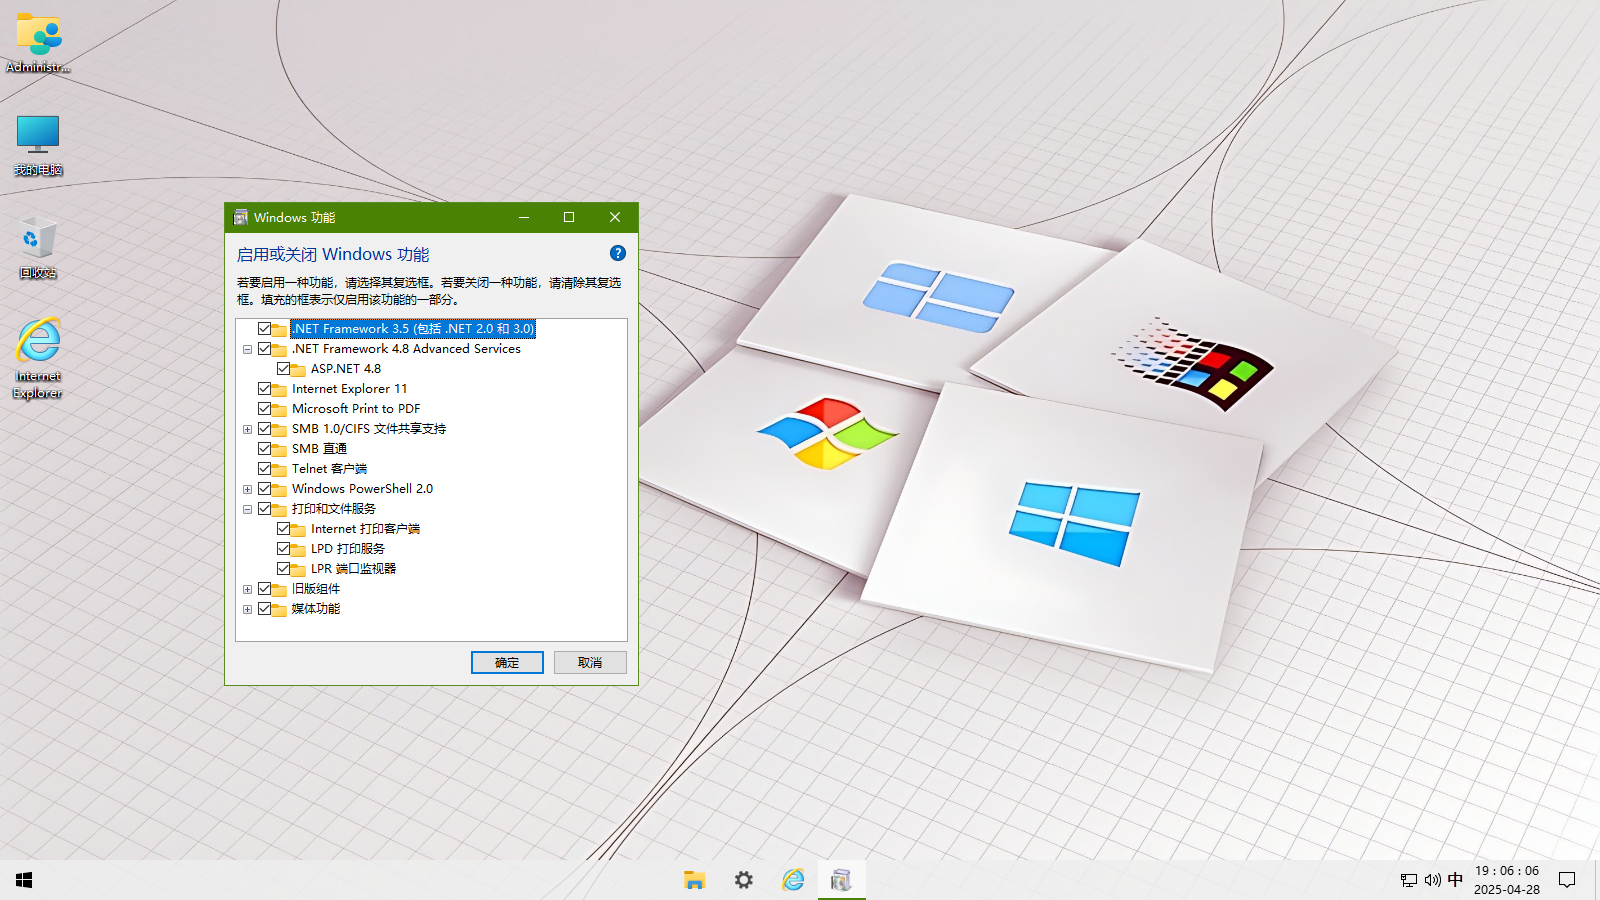This screenshot has width=1600, height=900.
Task: Select the LPD 打印服务 label
Action: (x=347, y=548)
